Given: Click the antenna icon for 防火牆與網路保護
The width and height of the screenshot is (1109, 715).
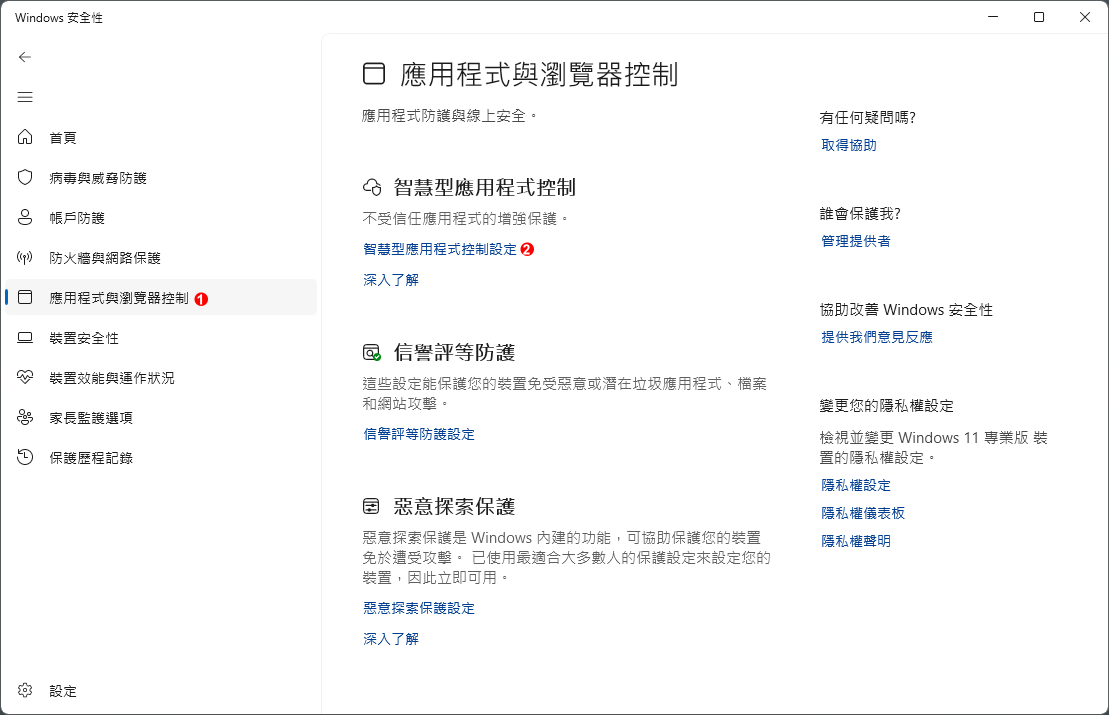Looking at the screenshot, I should tap(25, 257).
